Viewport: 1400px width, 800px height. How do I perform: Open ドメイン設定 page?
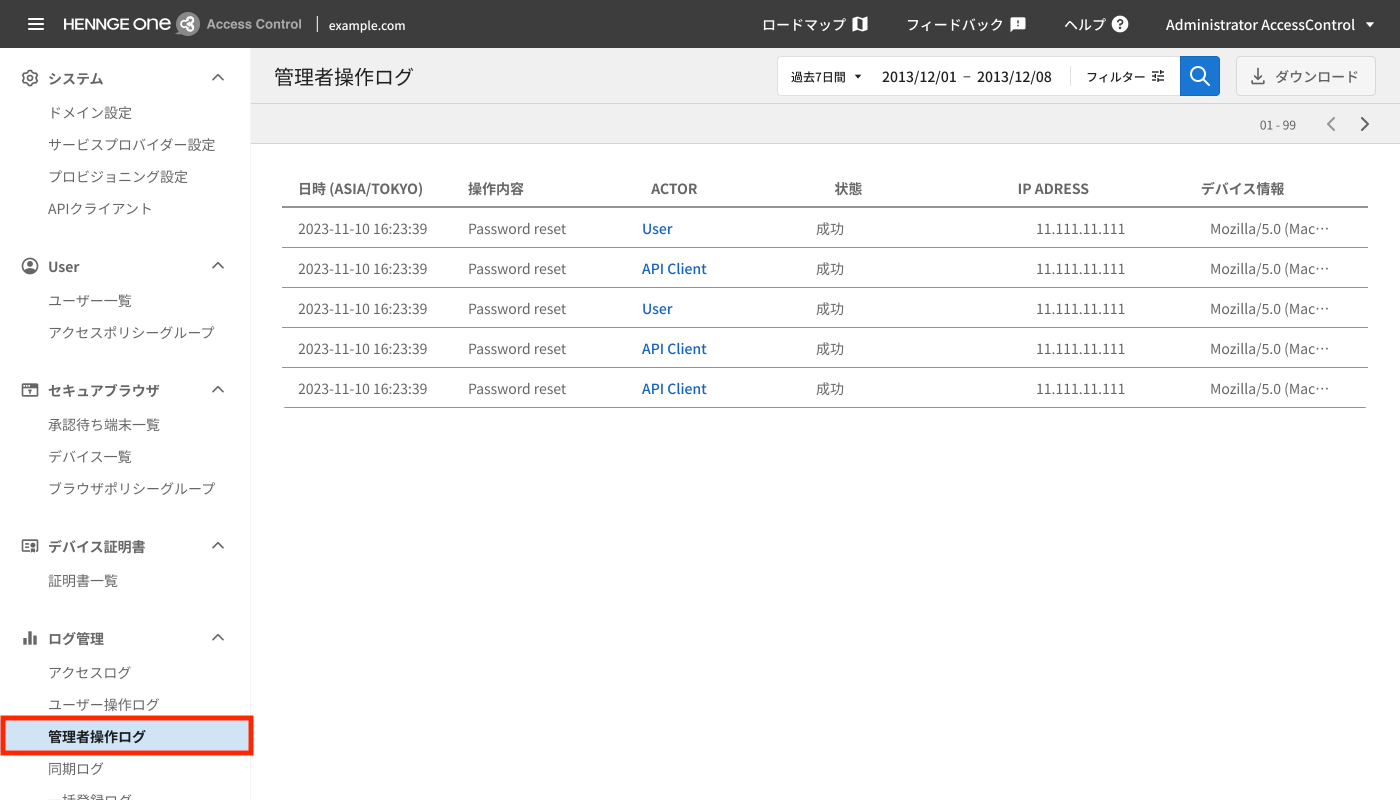90,113
